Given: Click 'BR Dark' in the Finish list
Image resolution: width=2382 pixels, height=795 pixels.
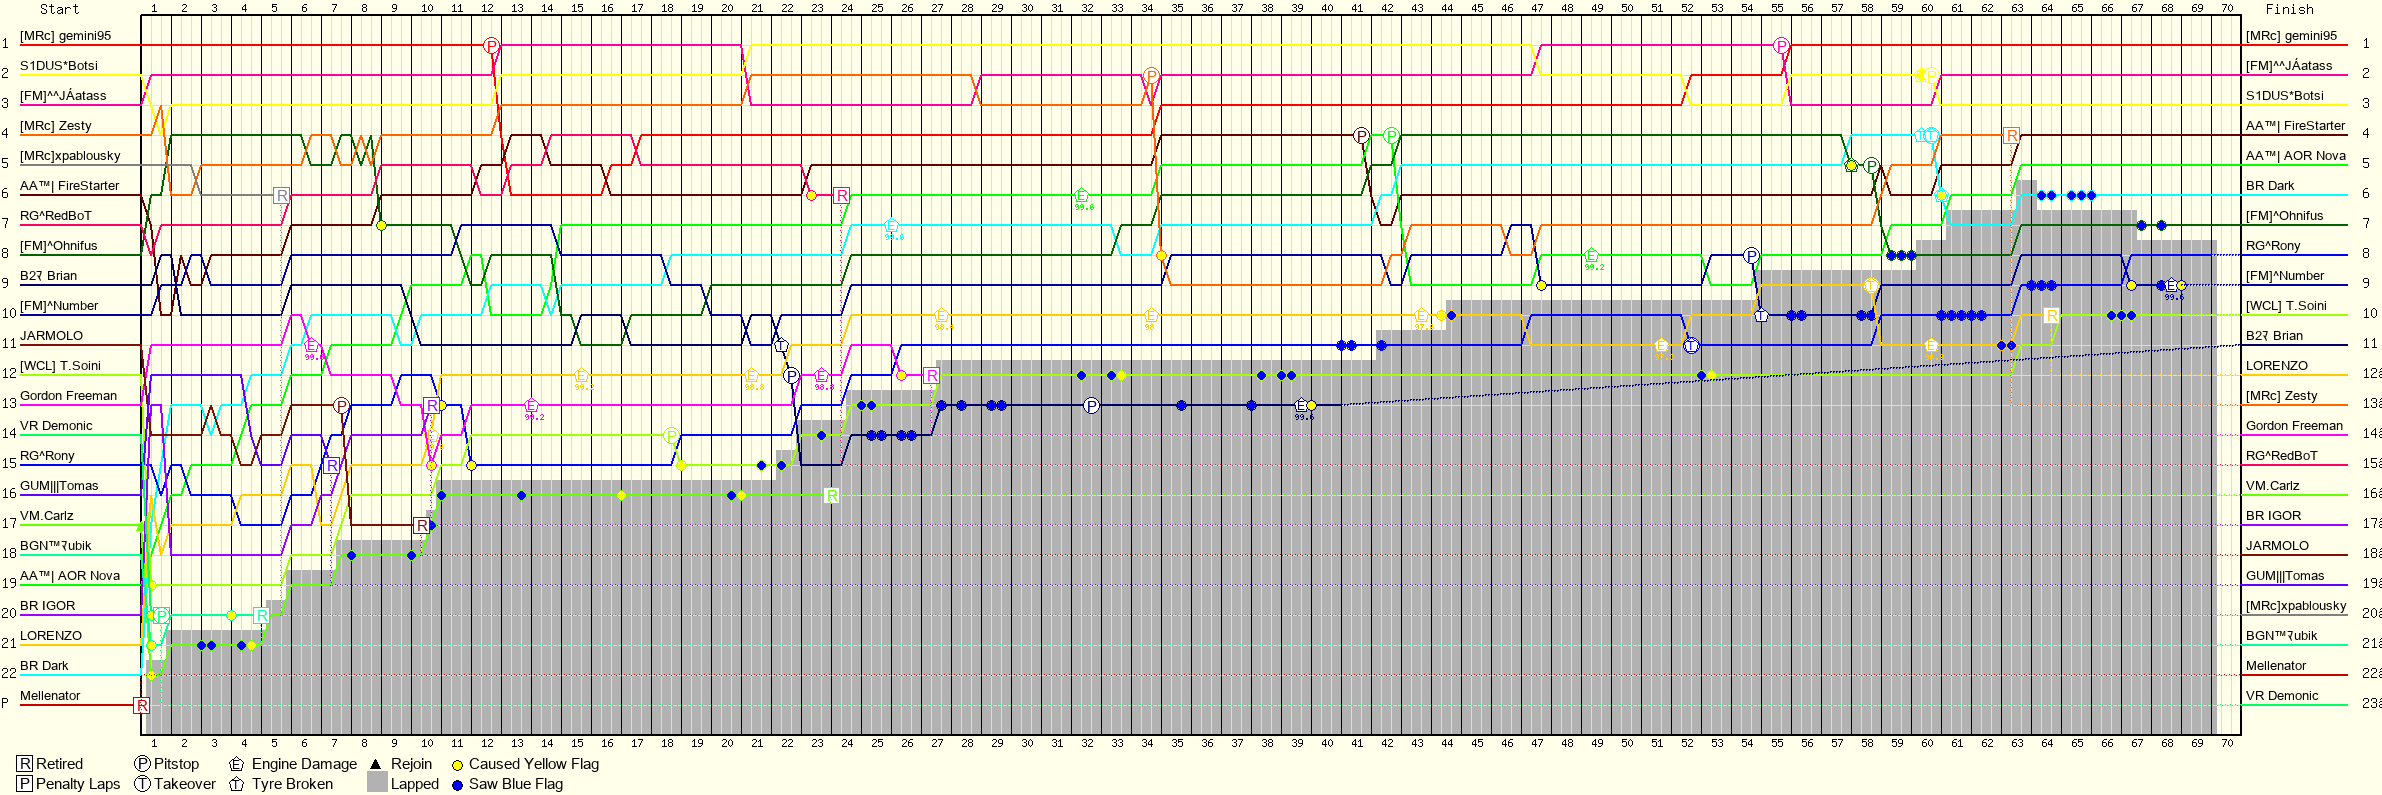Looking at the screenshot, I should pos(2270,186).
